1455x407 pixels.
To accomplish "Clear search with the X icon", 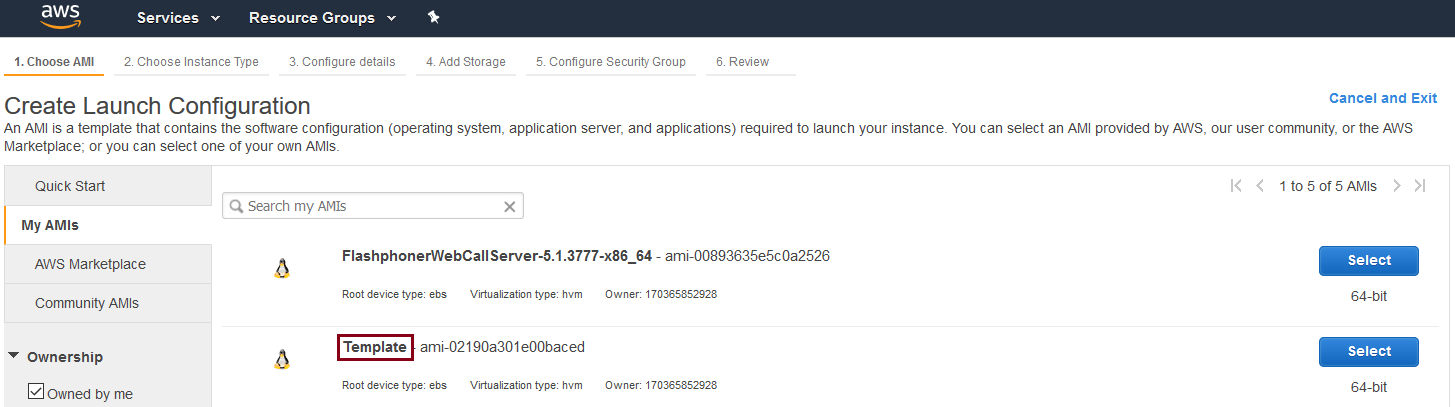I will pos(509,206).
